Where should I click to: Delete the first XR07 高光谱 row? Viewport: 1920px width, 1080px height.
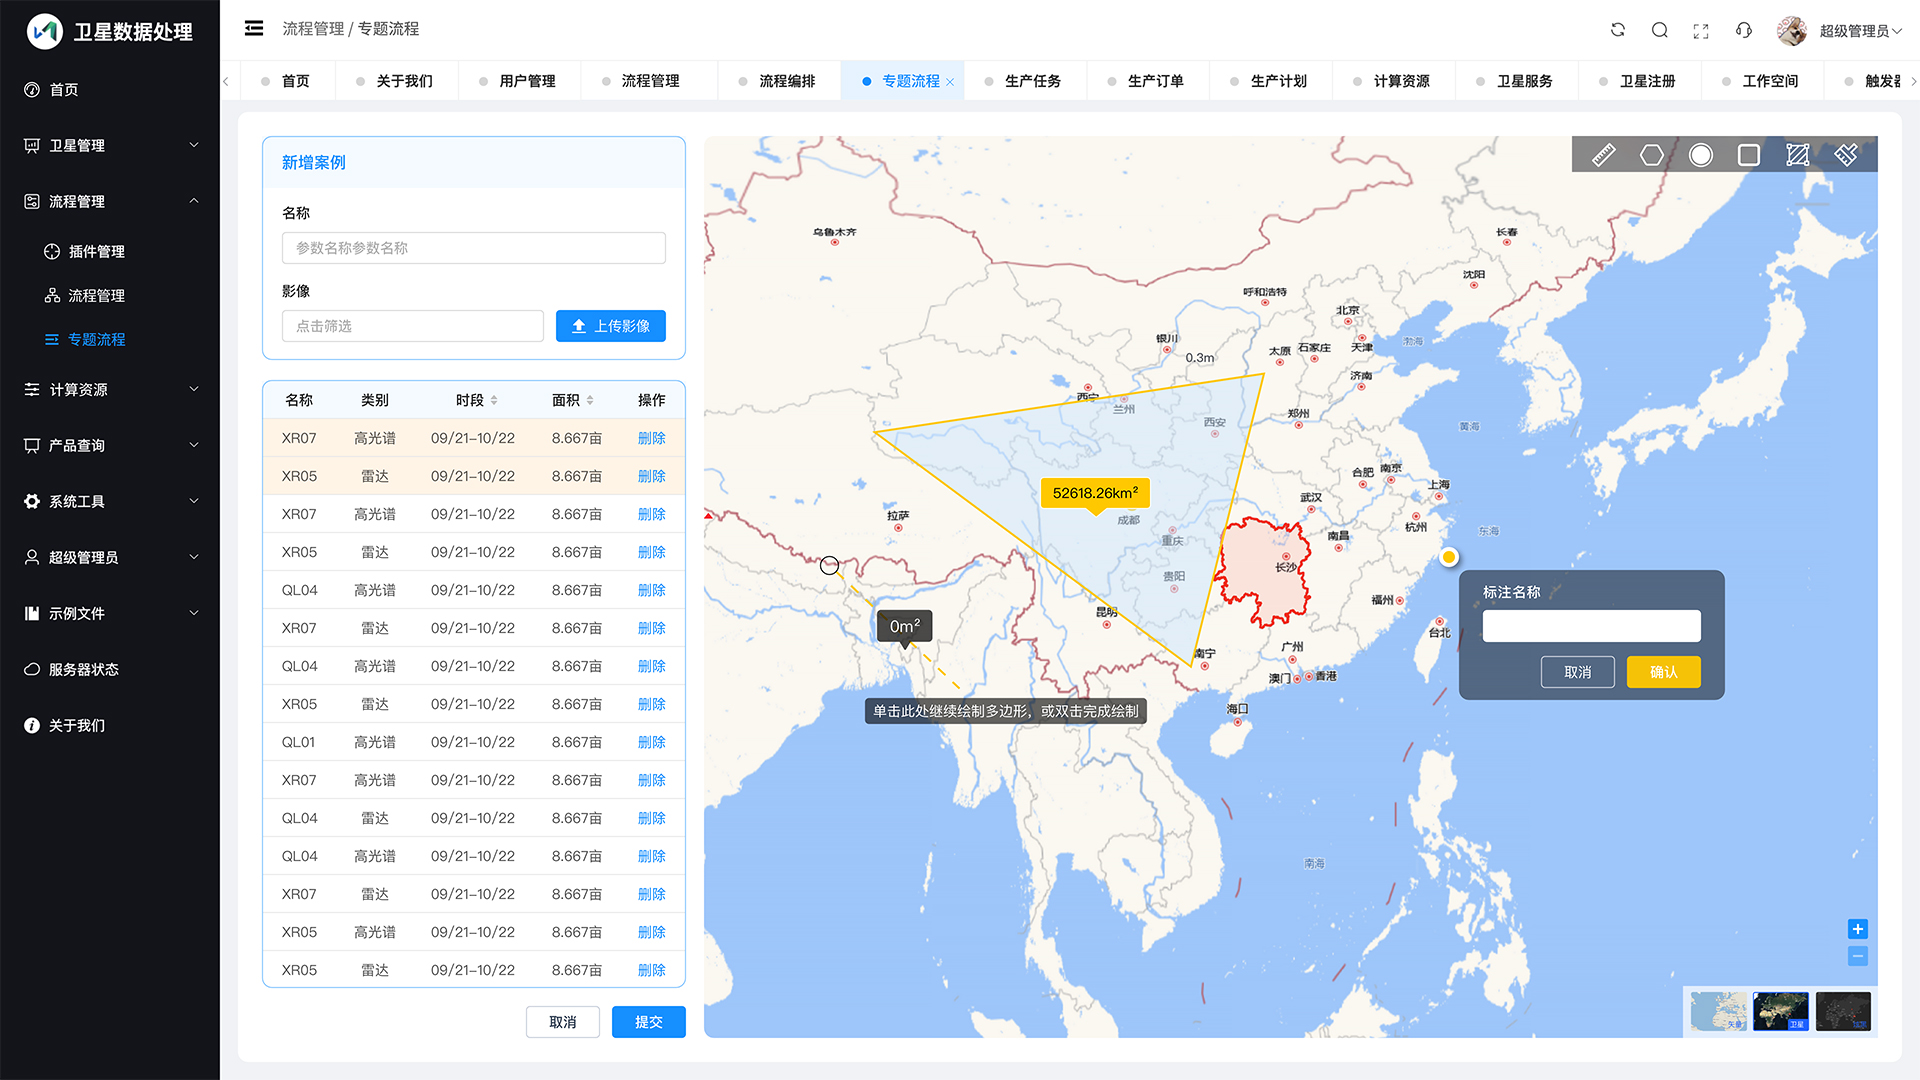pyautogui.click(x=651, y=438)
